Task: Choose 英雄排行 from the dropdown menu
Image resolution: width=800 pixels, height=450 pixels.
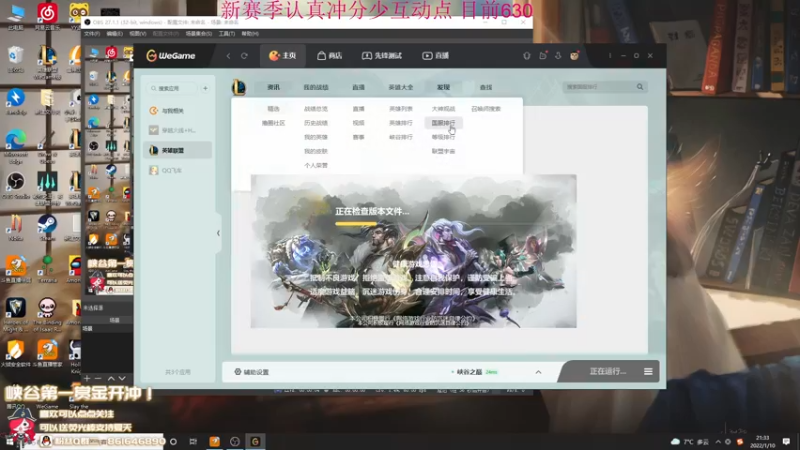Action: [401, 123]
